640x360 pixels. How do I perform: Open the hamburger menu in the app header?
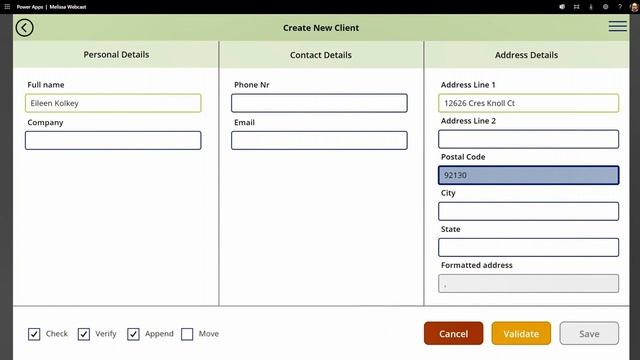pyautogui.click(x=618, y=26)
